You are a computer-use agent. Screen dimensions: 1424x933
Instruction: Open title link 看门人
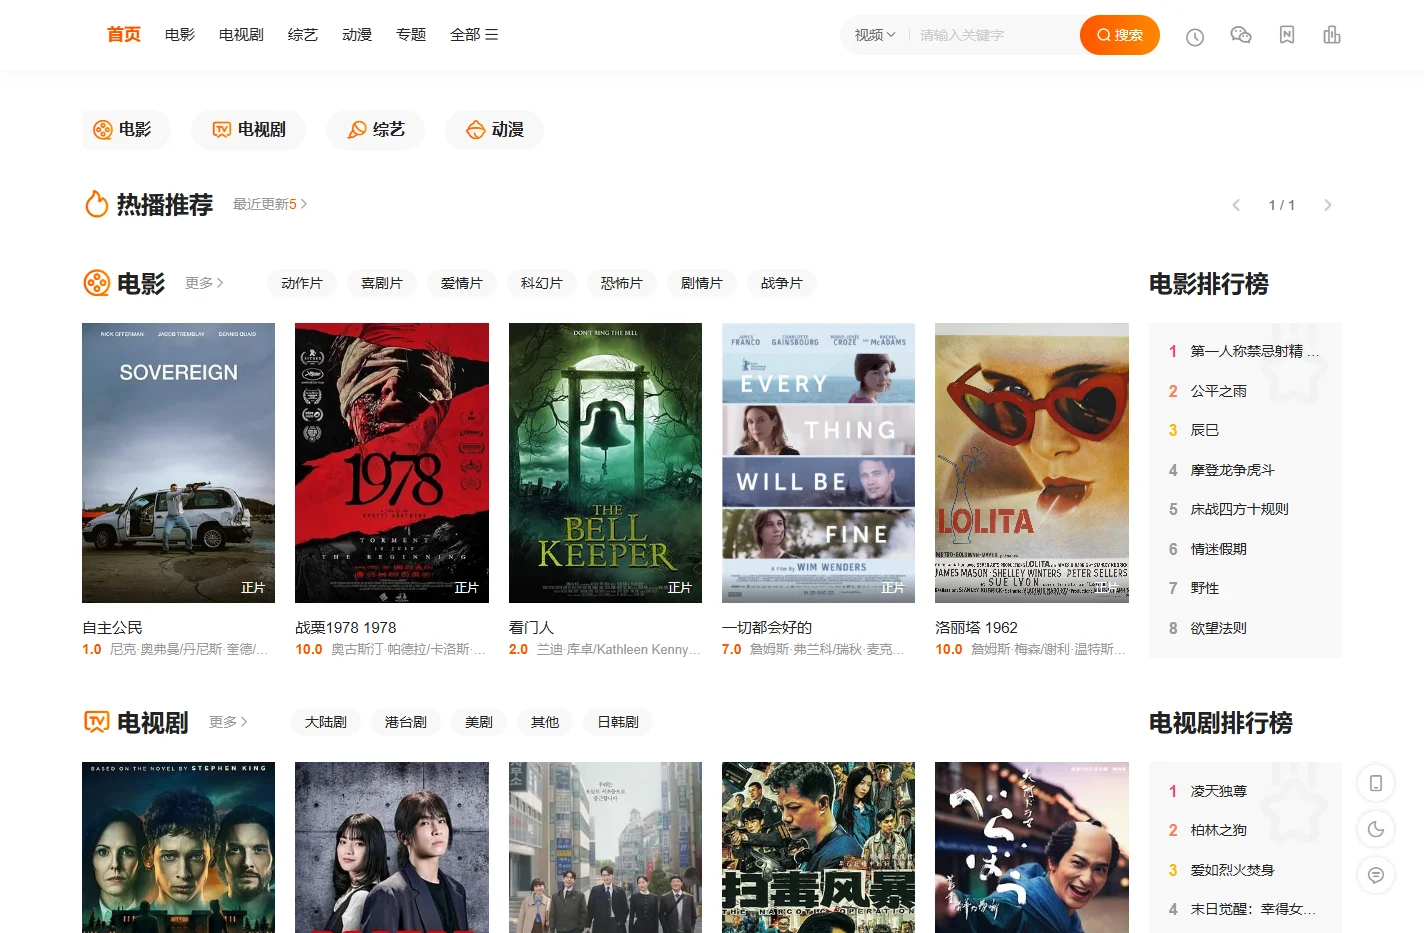pos(531,627)
